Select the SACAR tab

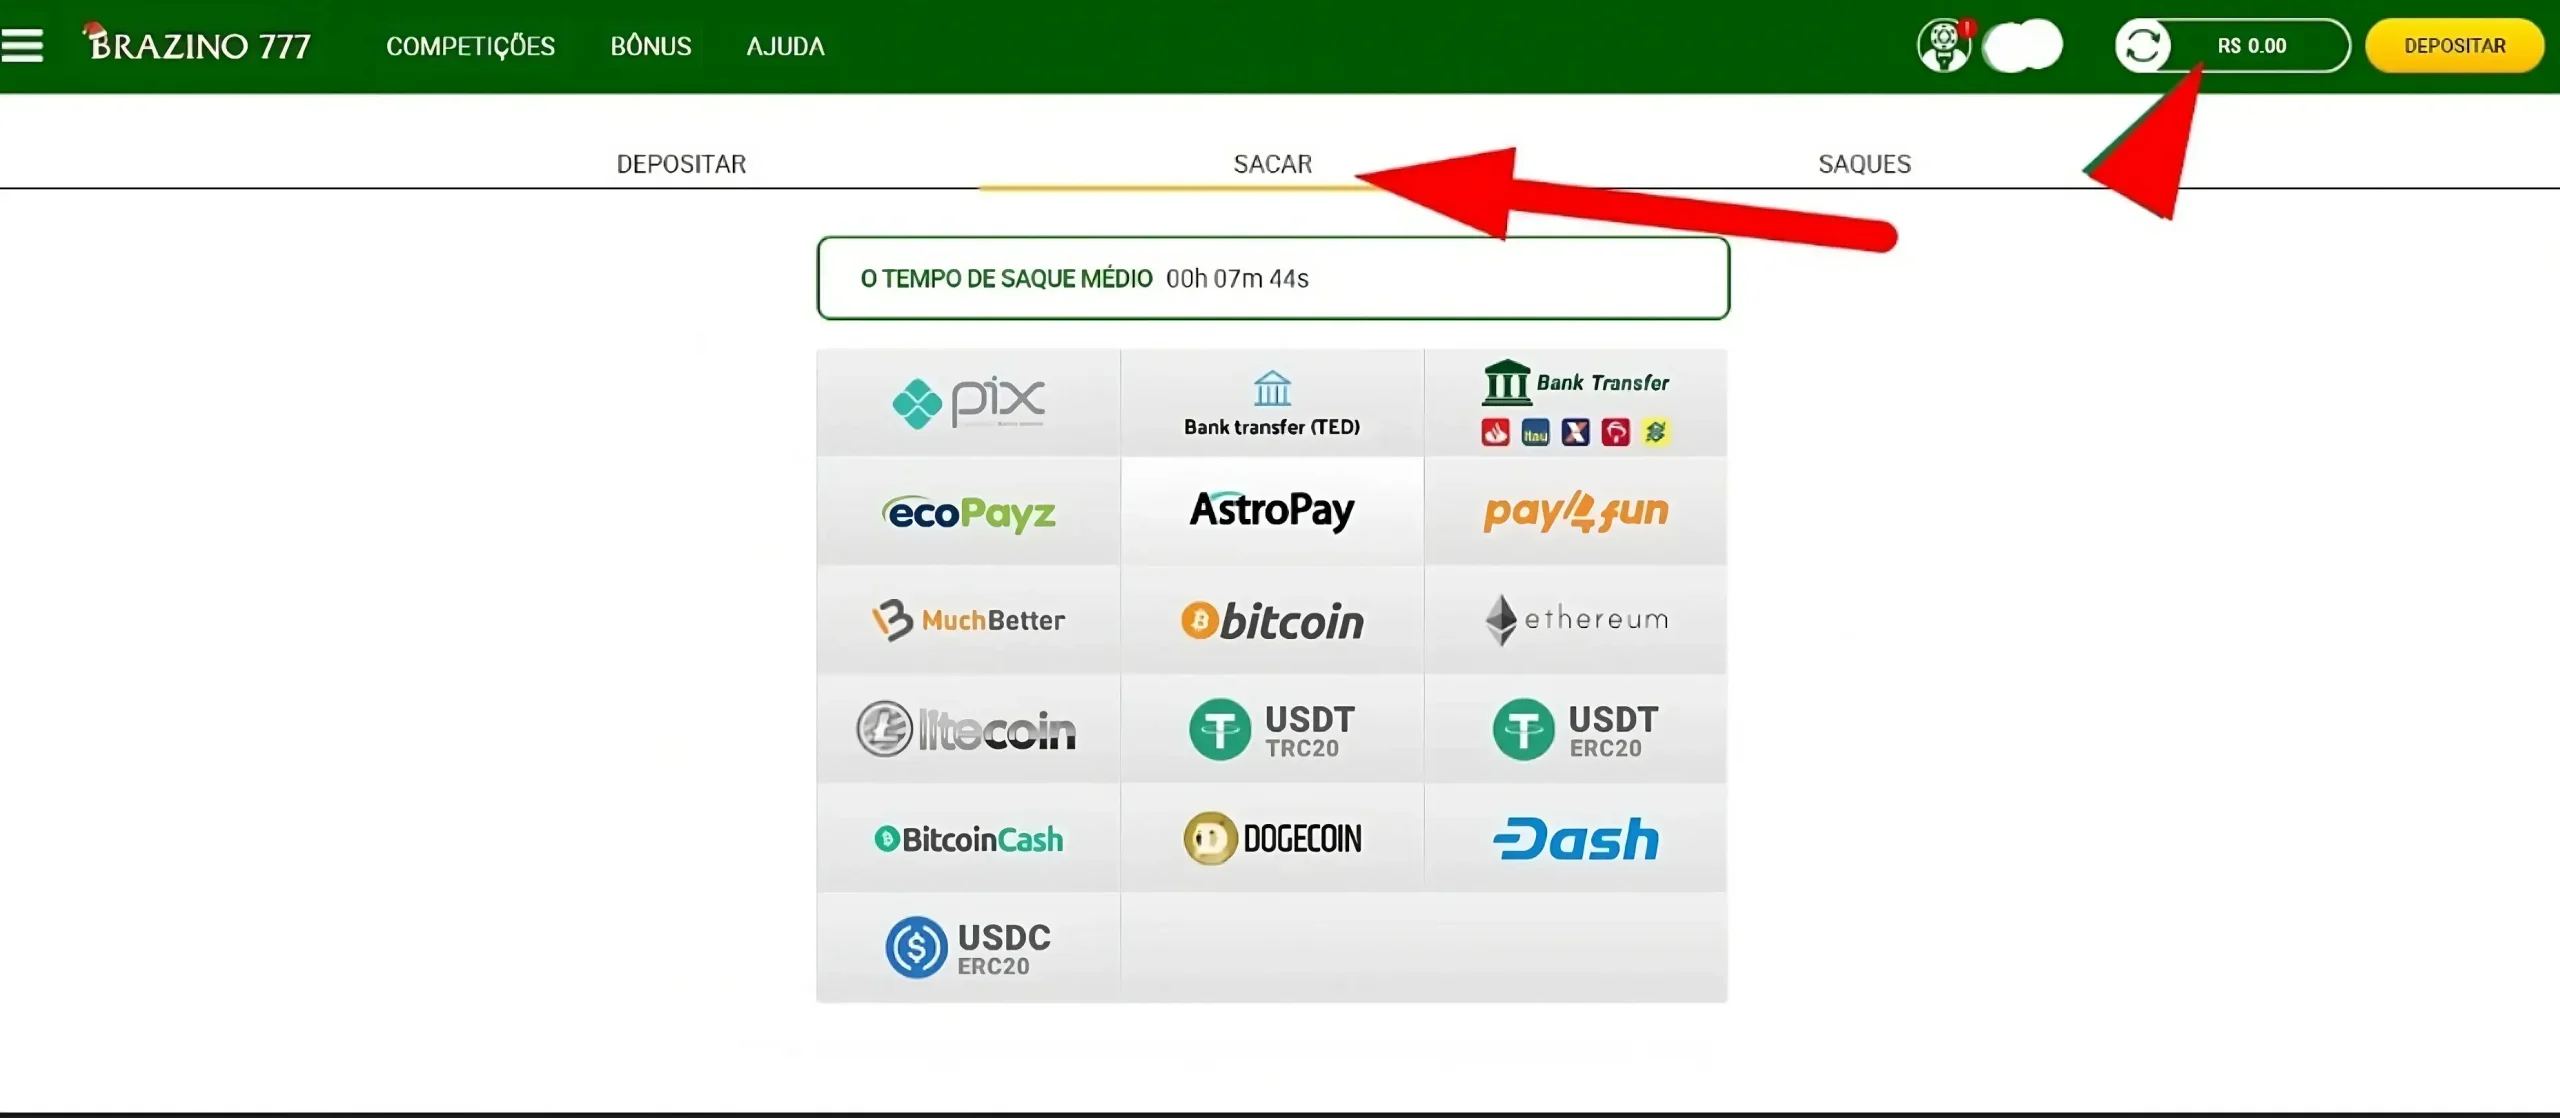point(1272,164)
